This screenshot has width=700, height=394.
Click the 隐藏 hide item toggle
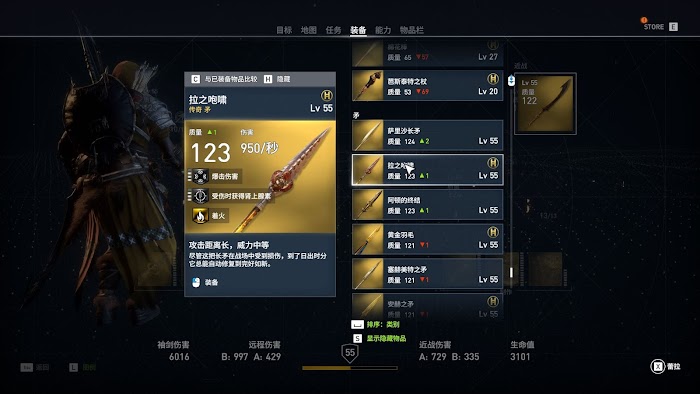(277, 79)
